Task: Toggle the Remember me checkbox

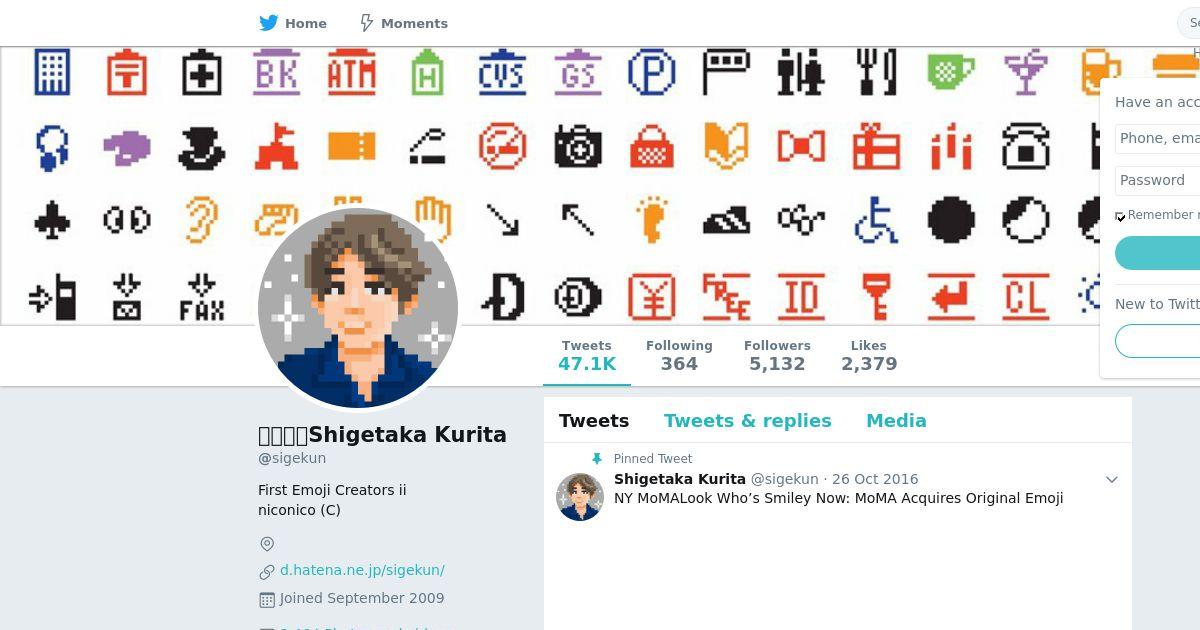Action: [1120, 216]
